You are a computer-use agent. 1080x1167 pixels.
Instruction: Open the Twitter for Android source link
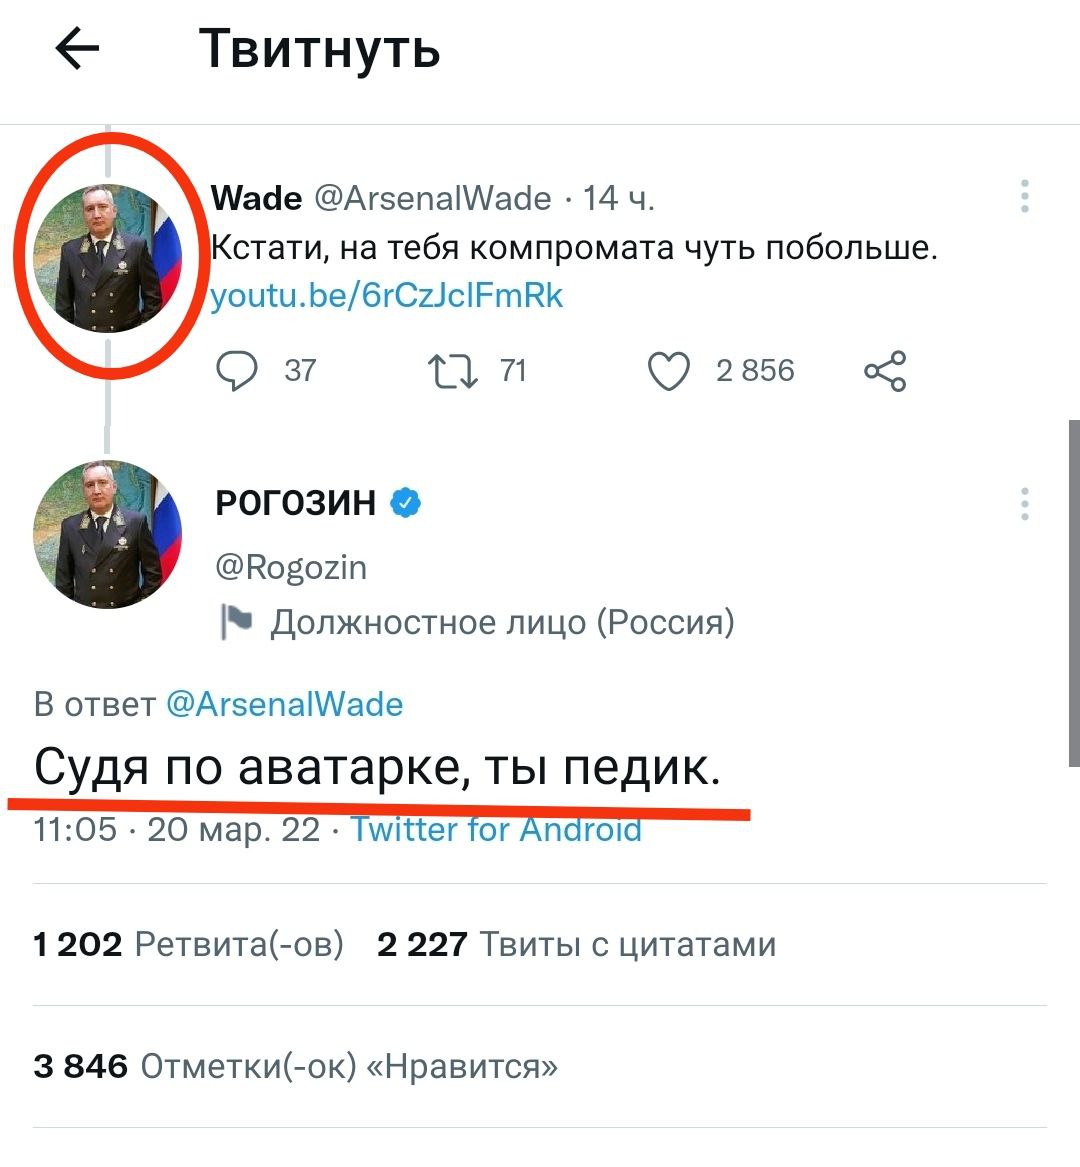[496, 829]
